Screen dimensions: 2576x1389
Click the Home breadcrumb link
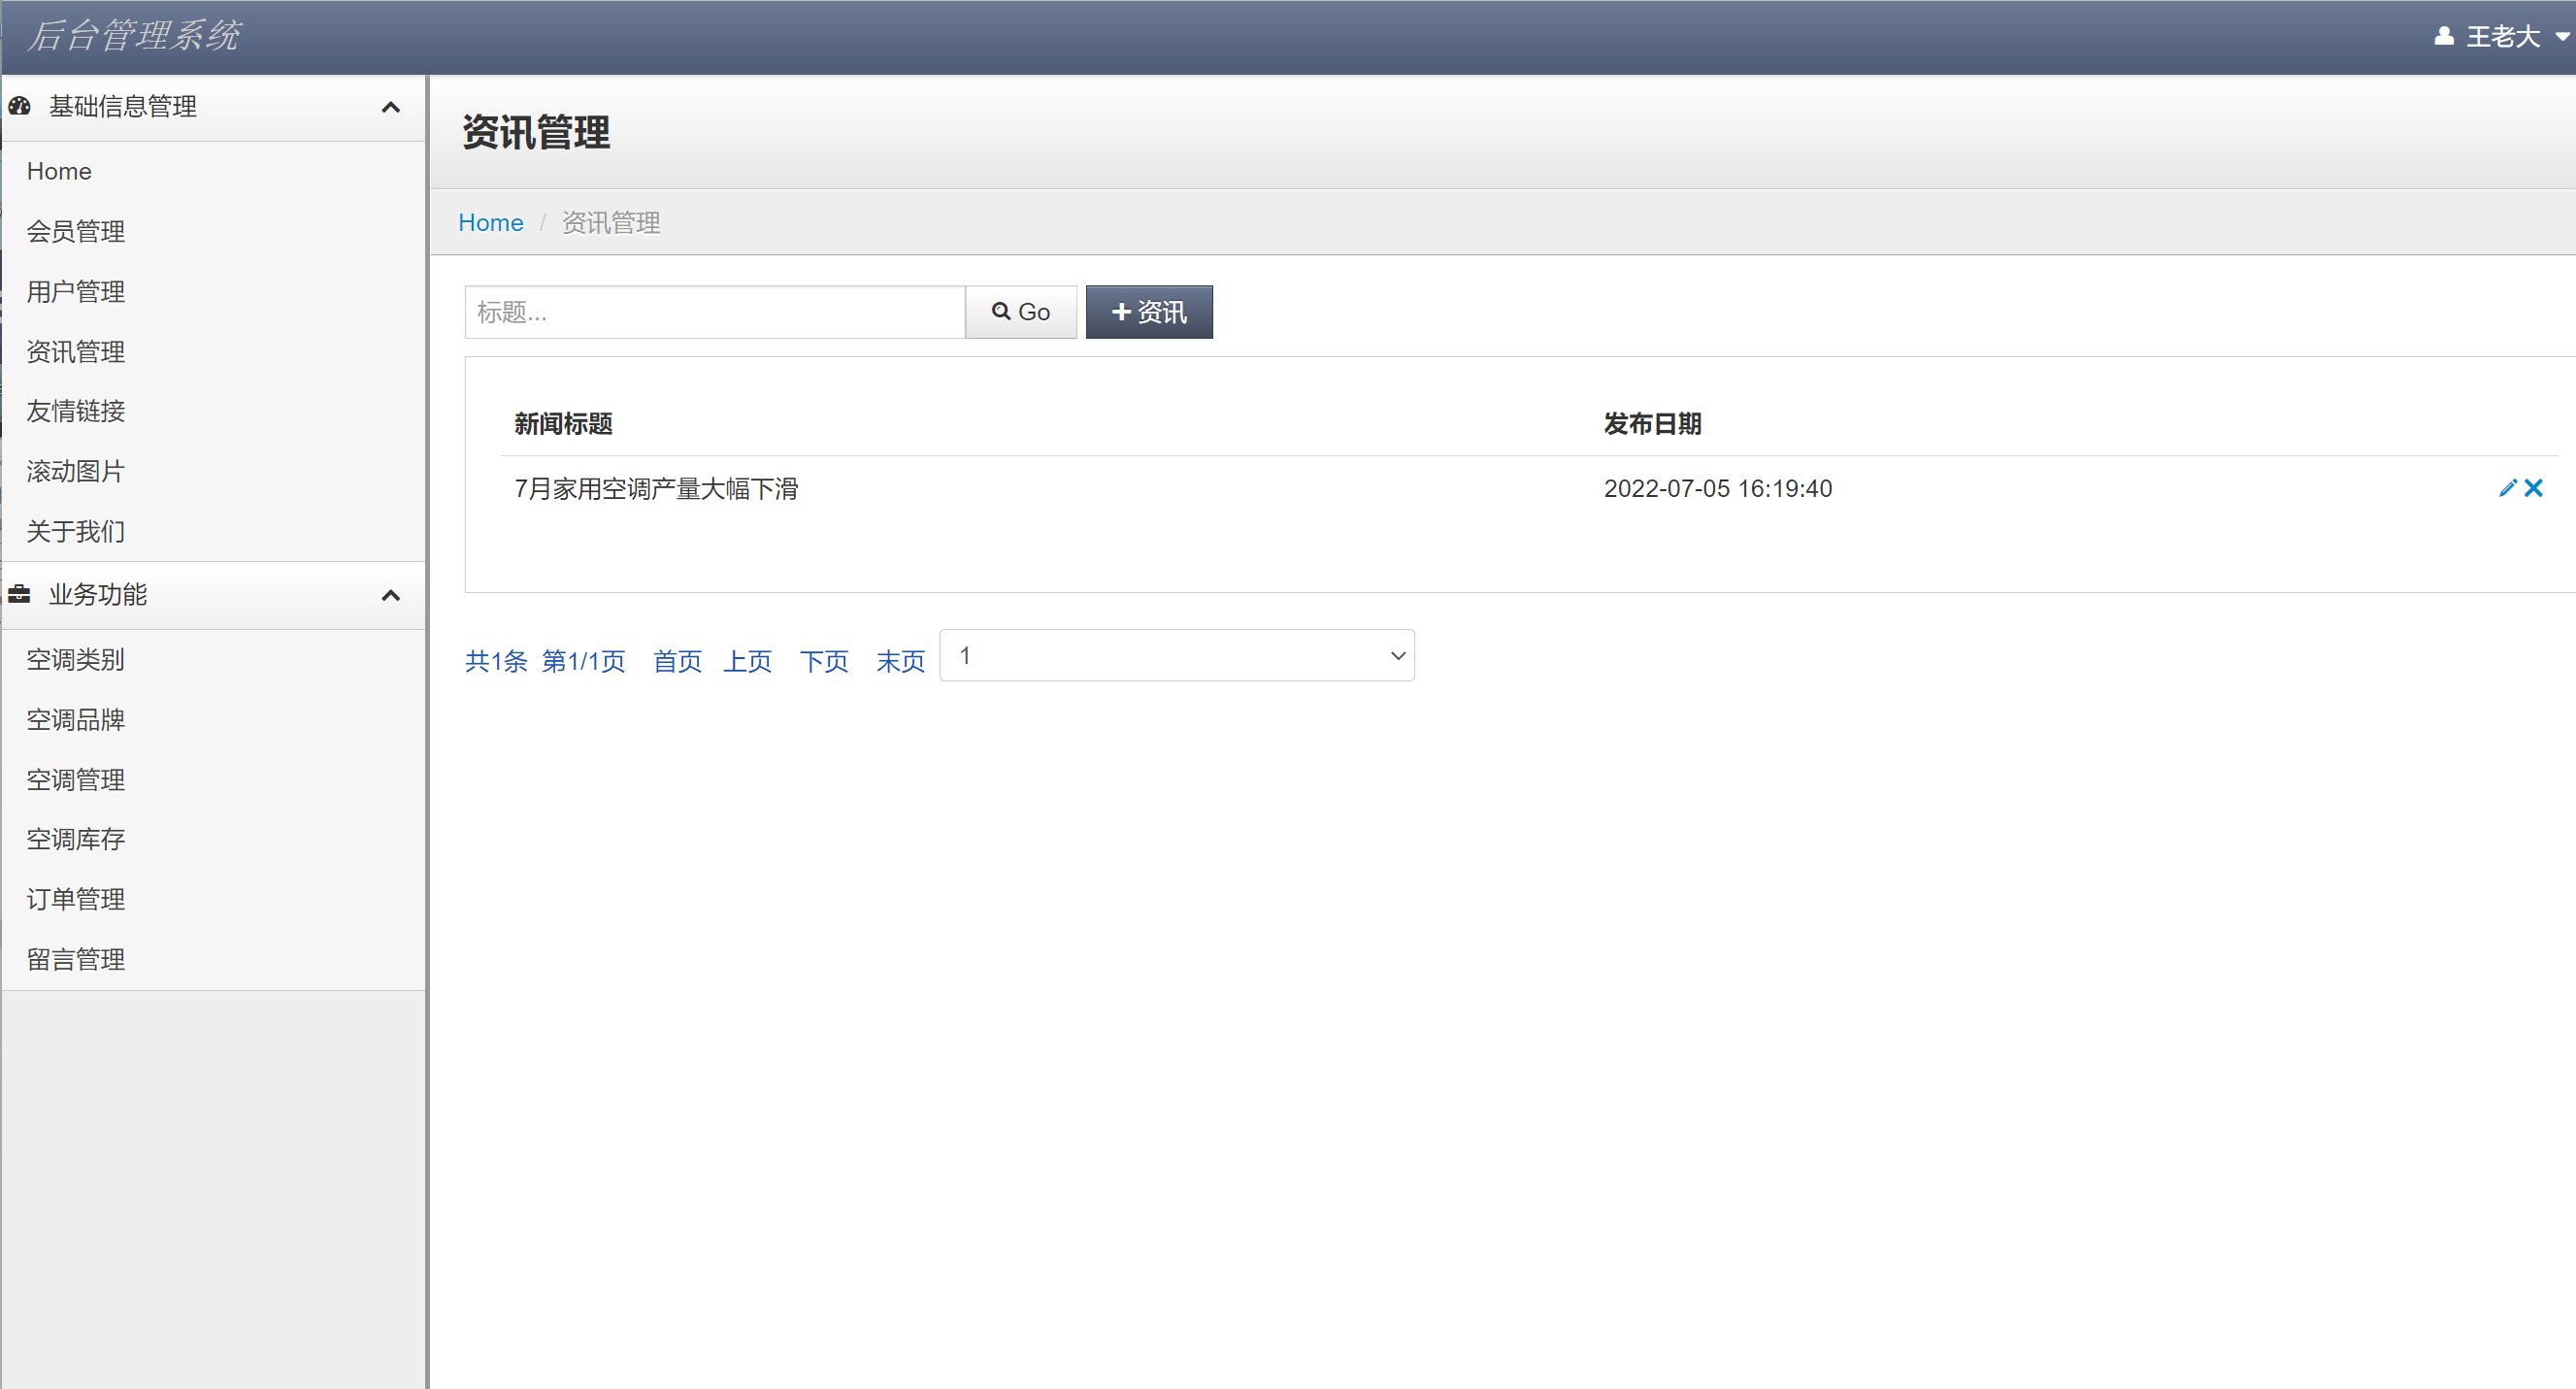pyautogui.click(x=490, y=222)
